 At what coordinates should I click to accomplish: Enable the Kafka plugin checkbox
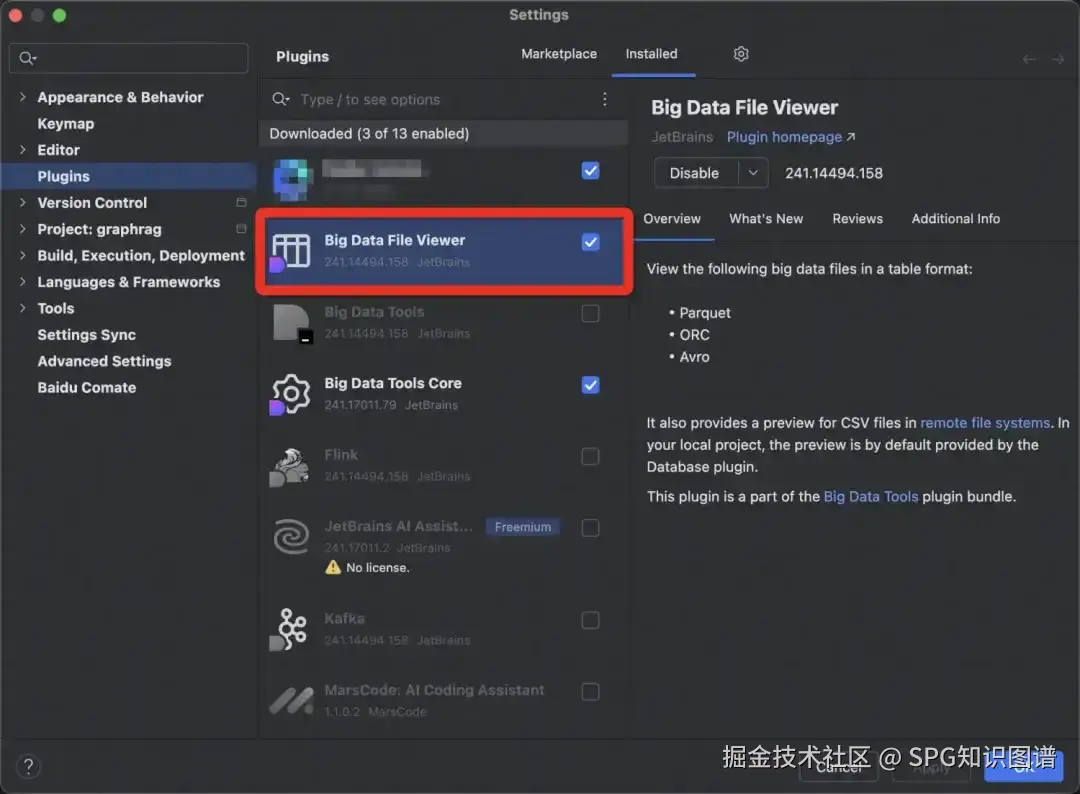[590, 620]
